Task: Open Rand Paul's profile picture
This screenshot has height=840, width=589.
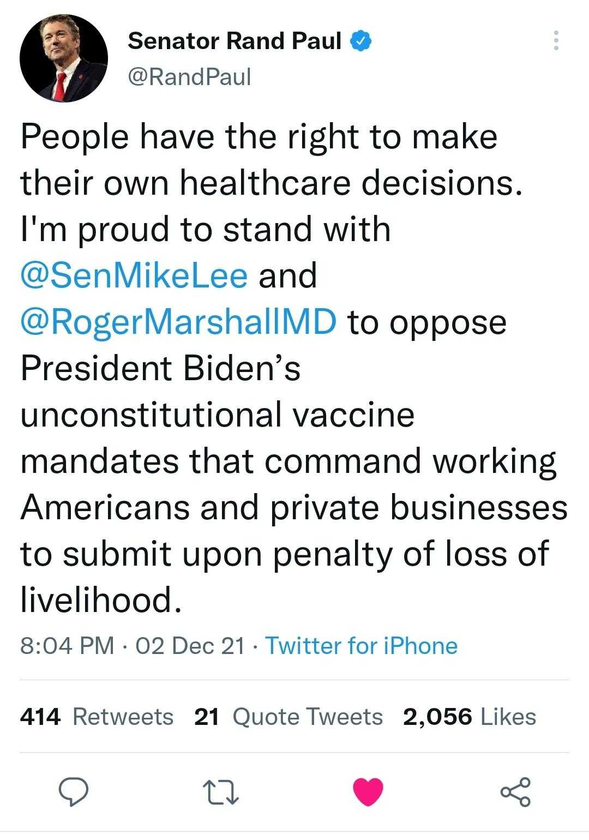Action: click(x=63, y=58)
